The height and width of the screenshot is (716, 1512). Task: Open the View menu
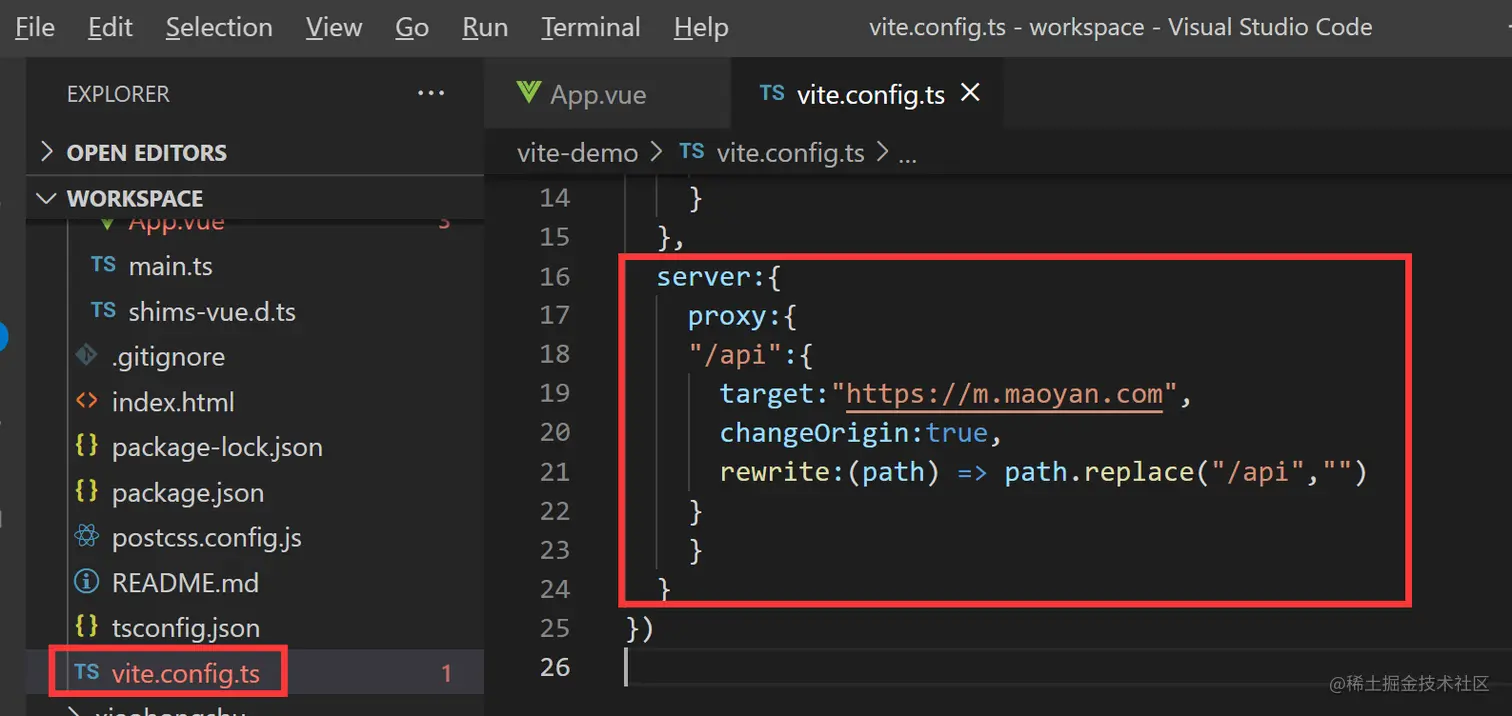pyautogui.click(x=334, y=27)
